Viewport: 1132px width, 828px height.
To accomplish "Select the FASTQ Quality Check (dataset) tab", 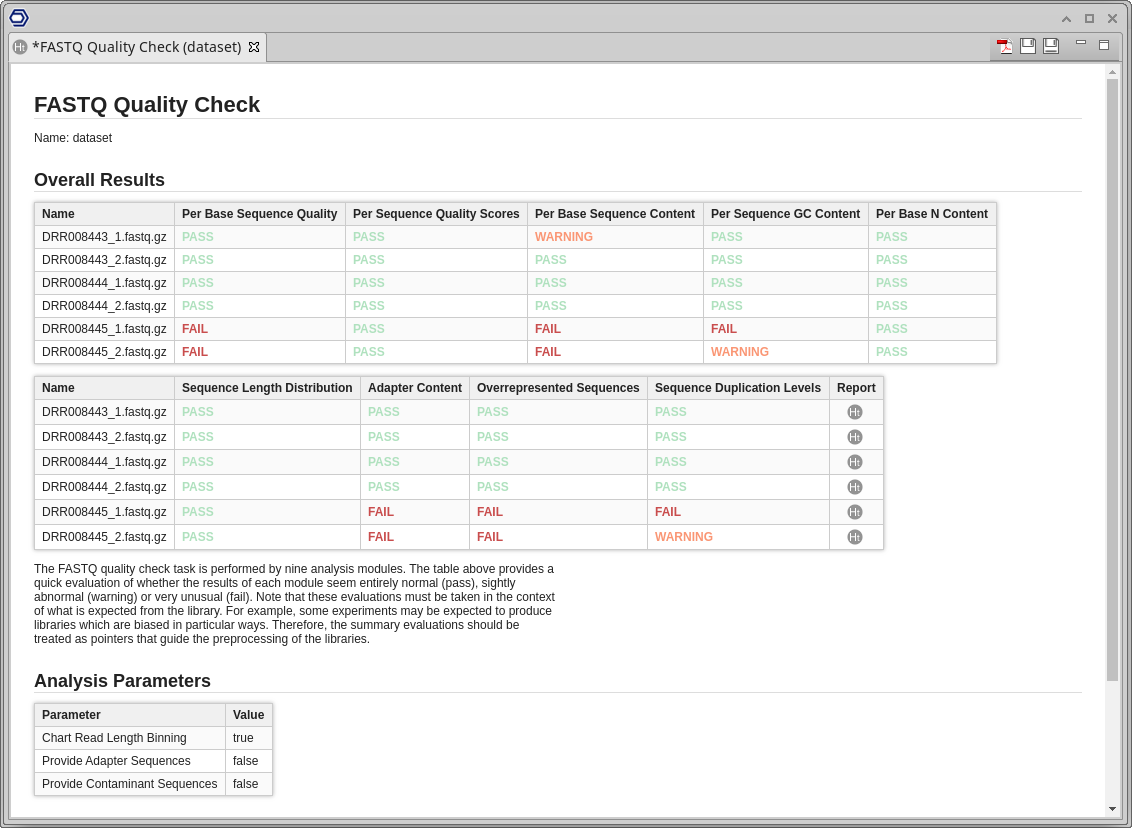I will [x=136, y=47].
